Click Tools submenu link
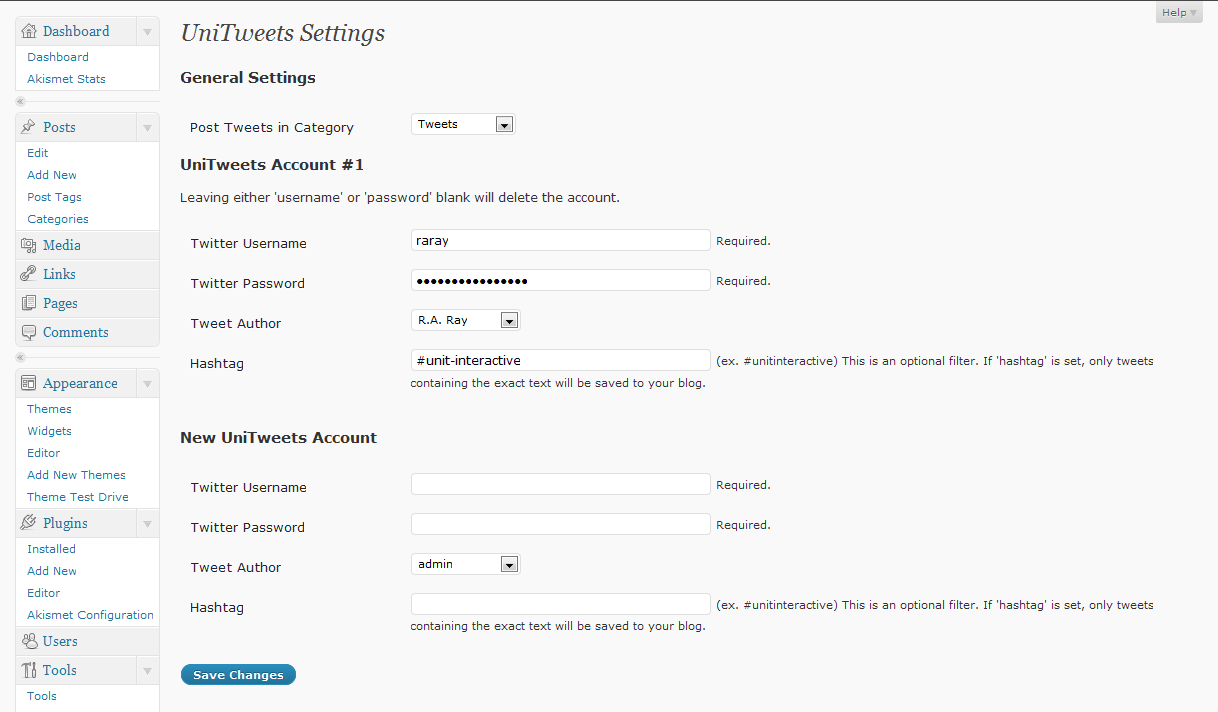The height and width of the screenshot is (712, 1218). pos(42,696)
